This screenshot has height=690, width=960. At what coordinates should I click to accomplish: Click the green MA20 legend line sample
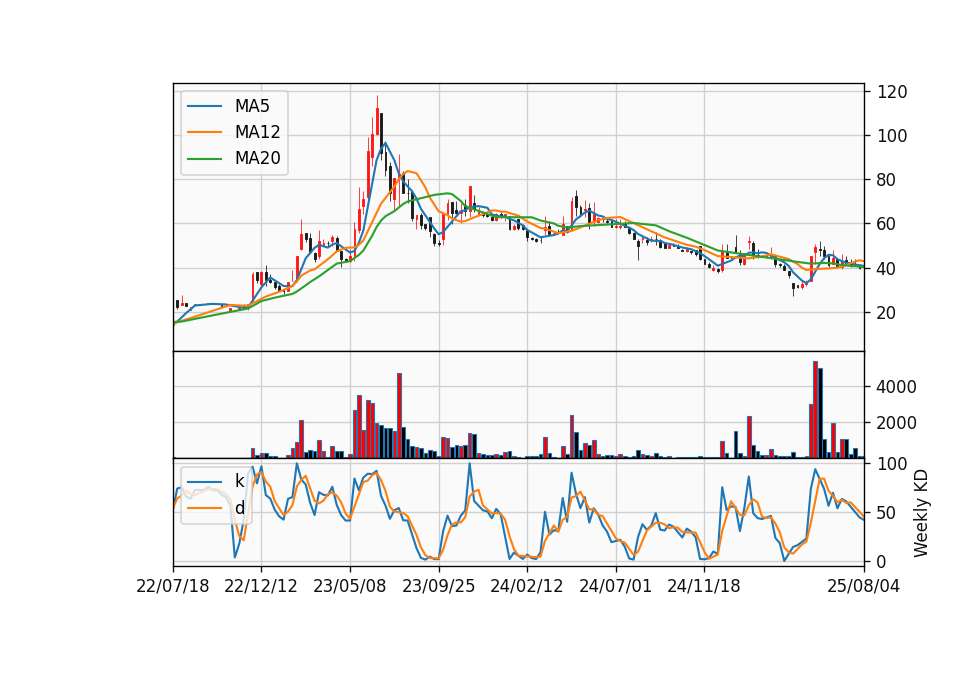pyautogui.click(x=204, y=158)
